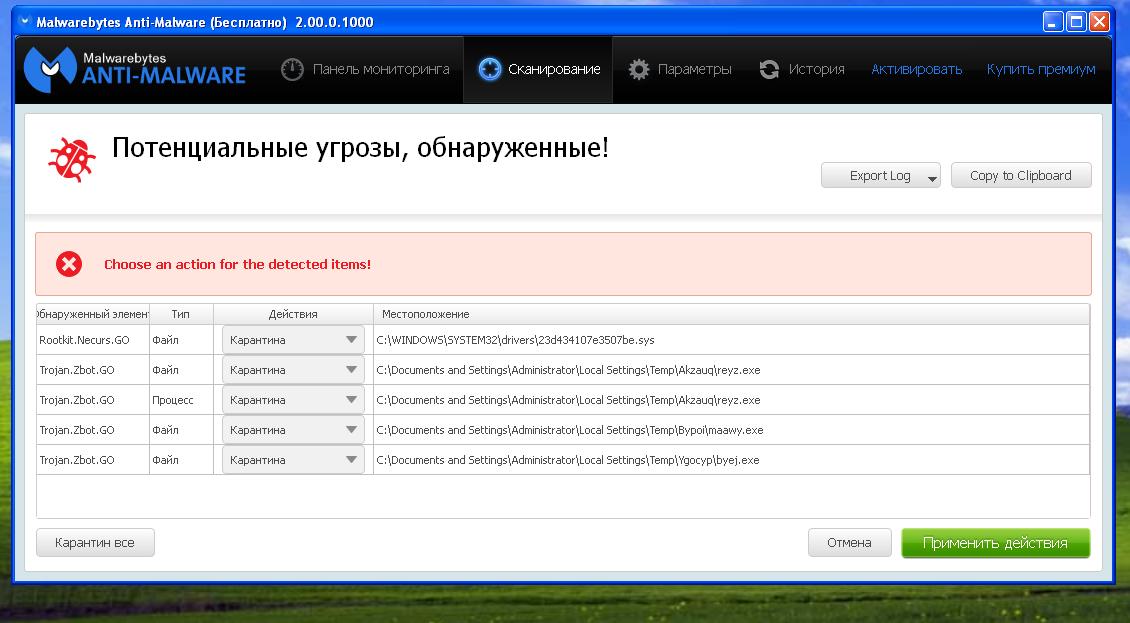
Task: Click the Активировать link
Action: pyautogui.click(x=916, y=69)
